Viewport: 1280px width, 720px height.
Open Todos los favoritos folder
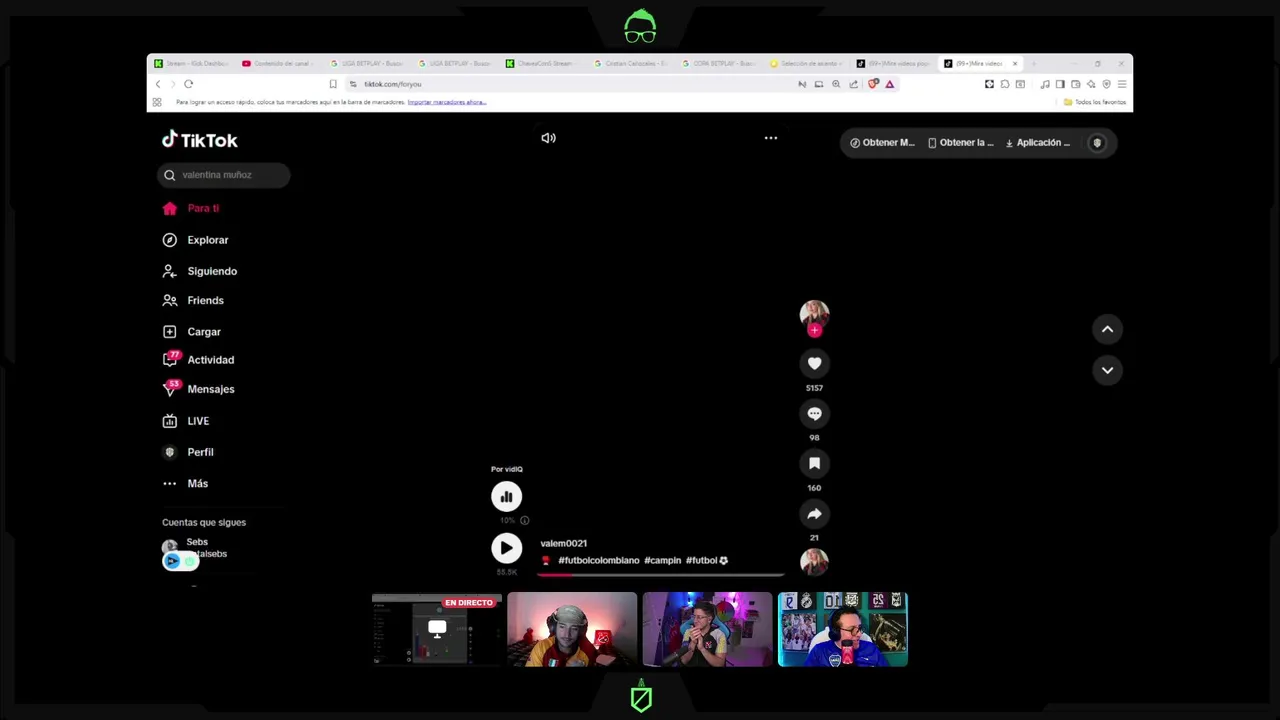pyautogui.click(x=1095, y=102)
